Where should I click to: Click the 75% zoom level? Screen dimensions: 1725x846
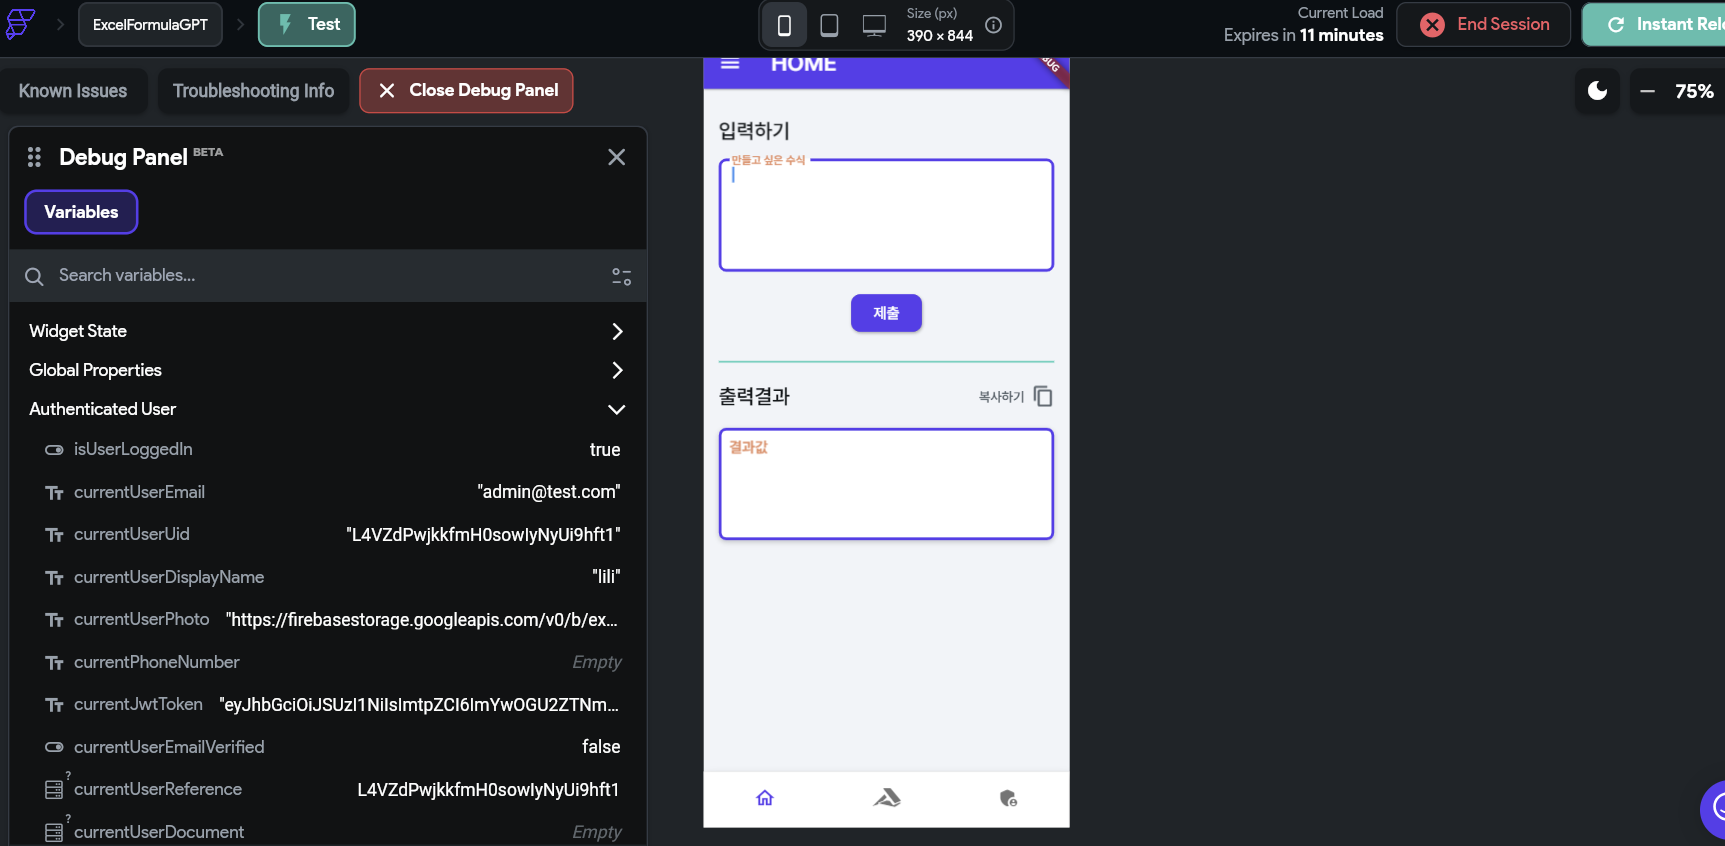(1694, 91)
